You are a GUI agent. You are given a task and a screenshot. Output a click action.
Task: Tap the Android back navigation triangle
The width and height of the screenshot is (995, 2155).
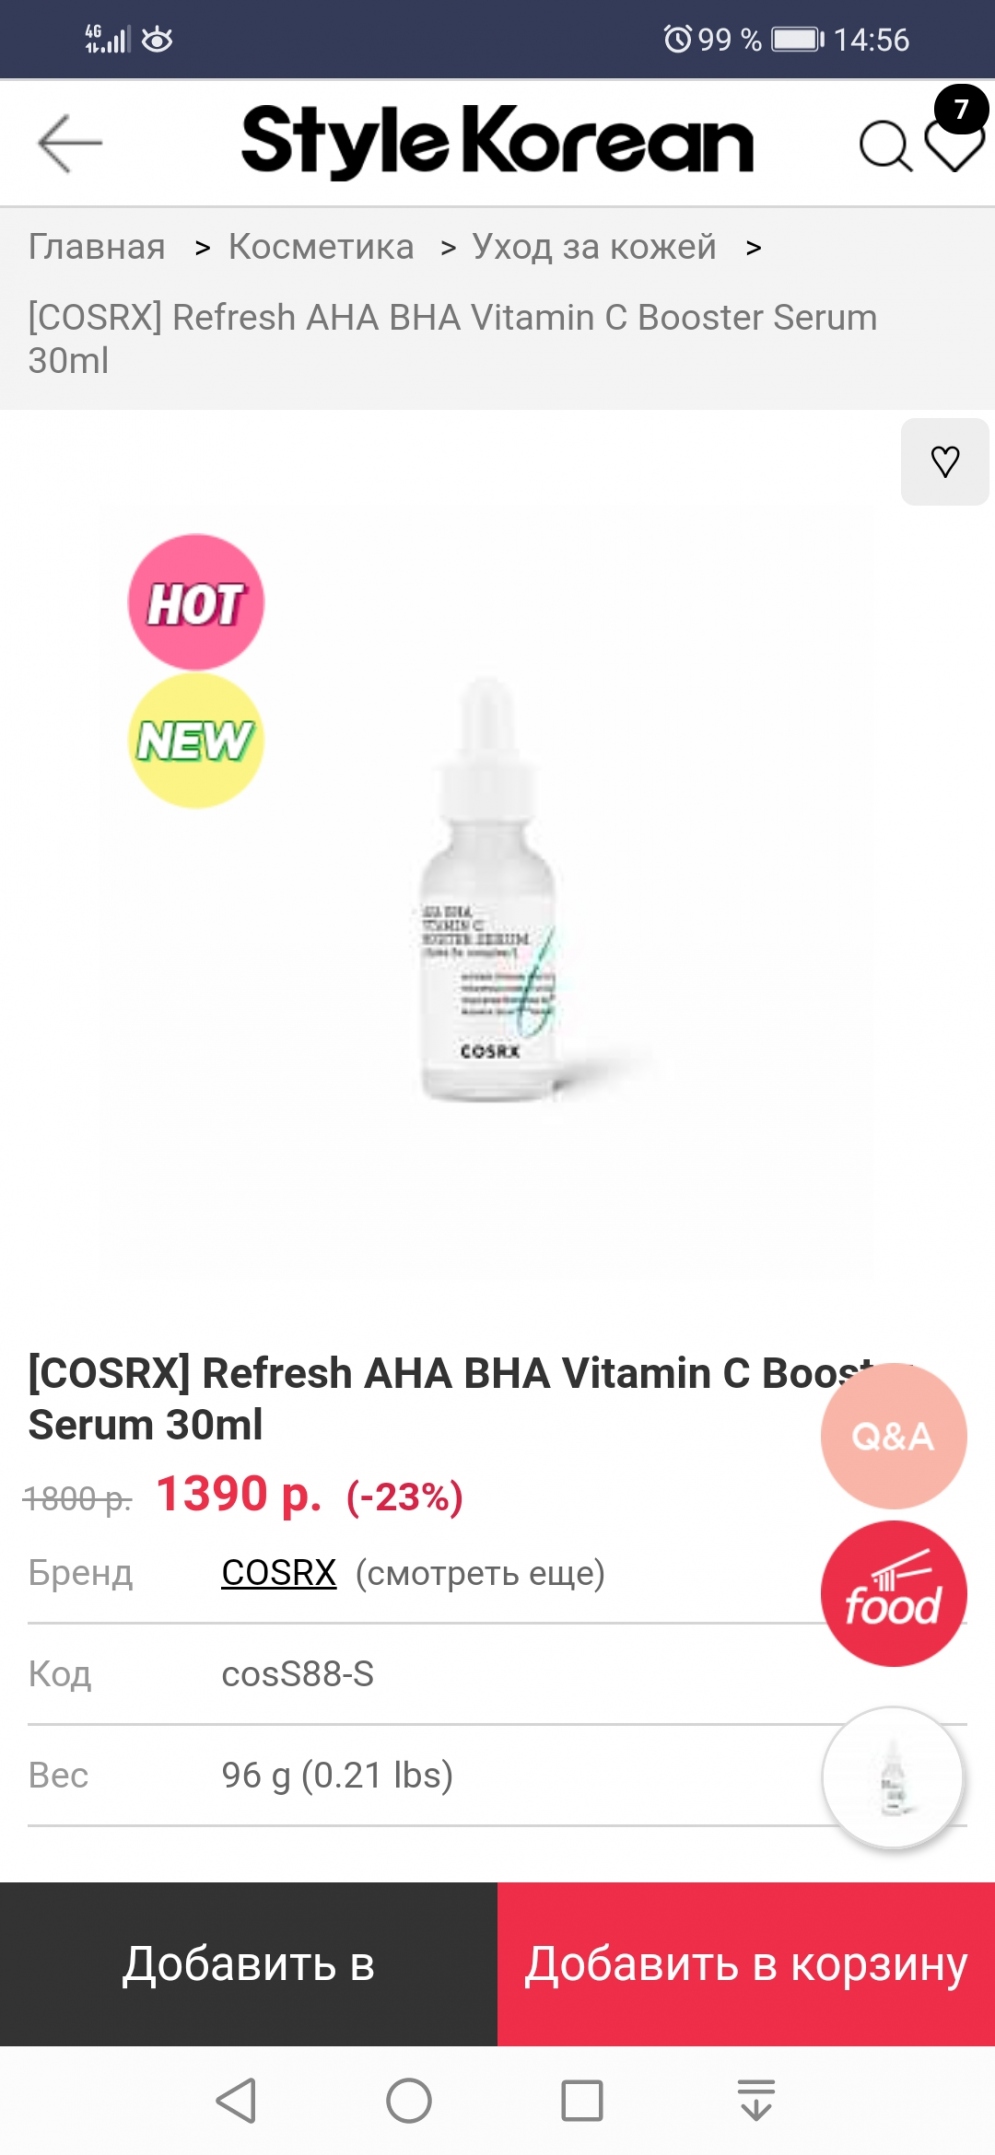[x=237, y=2100]
